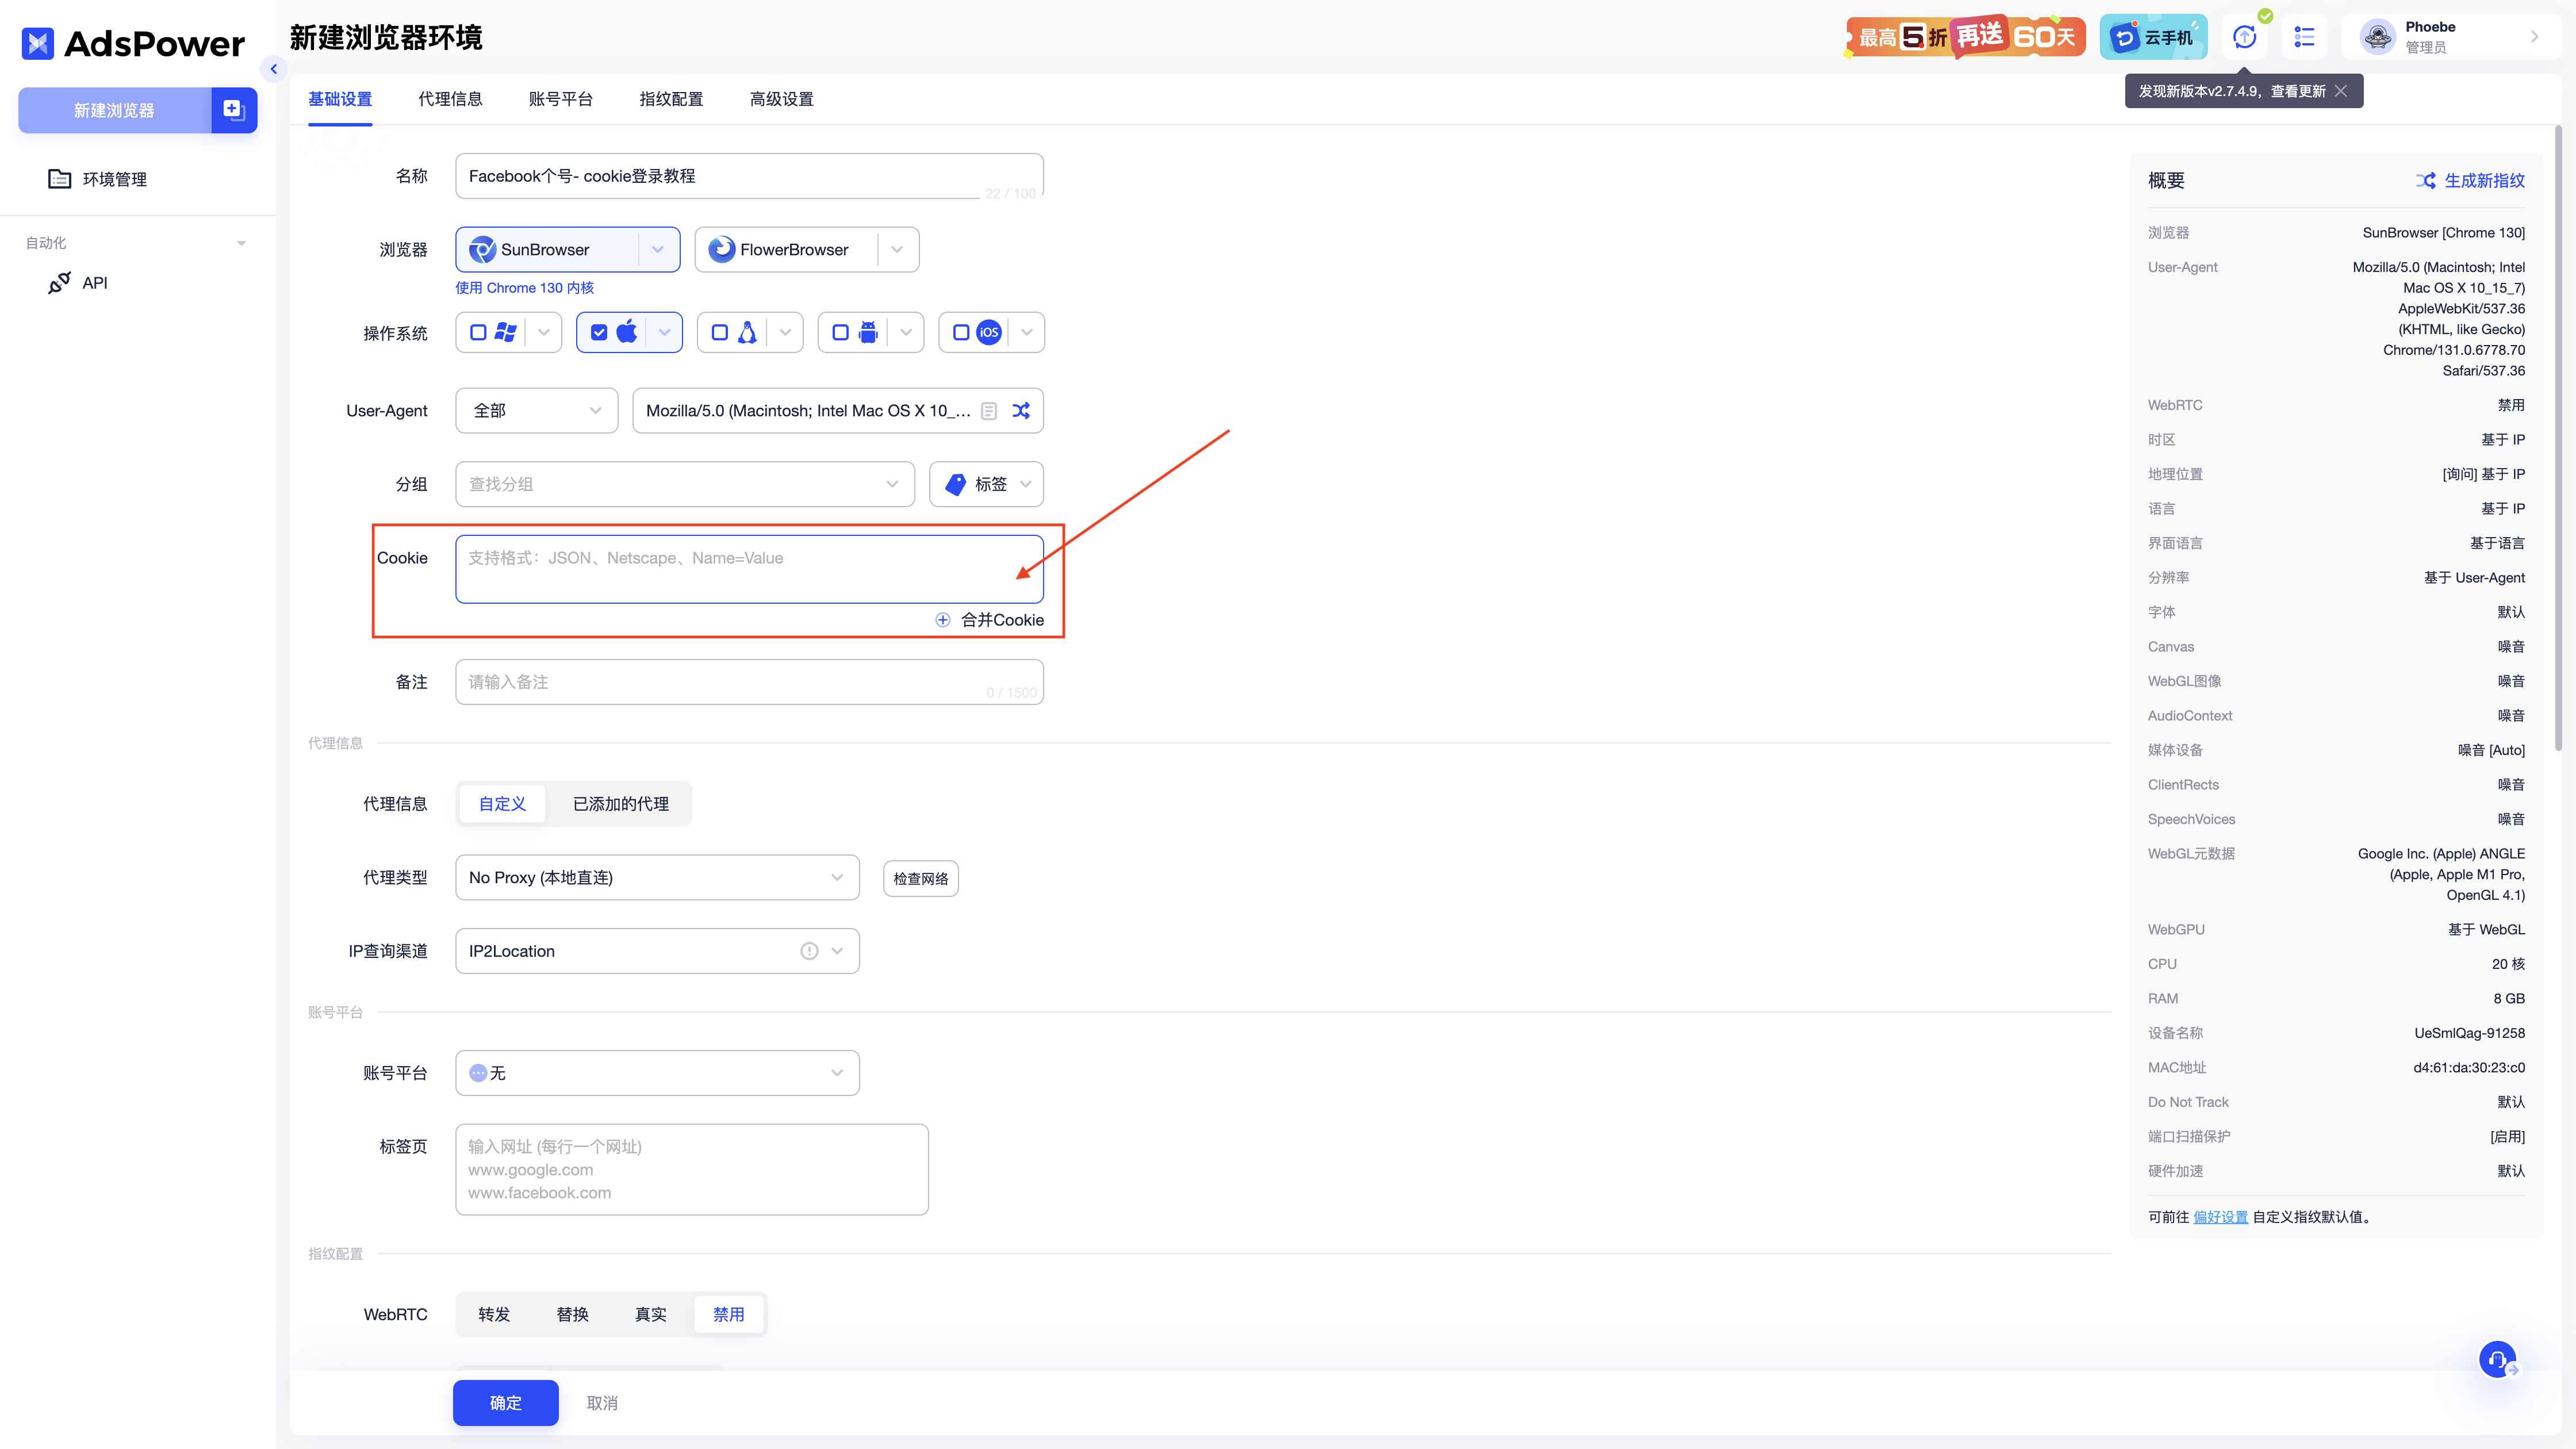Expand SunBrowser version dropdown
This screenshot has height=1449, width=2576.
(658, 250)
